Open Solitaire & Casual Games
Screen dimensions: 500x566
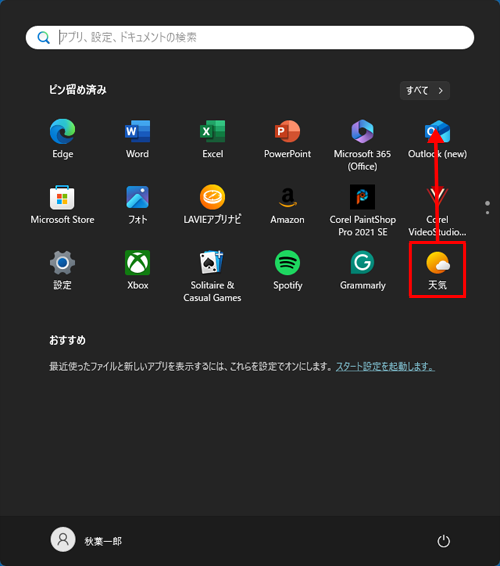[212, 277]
